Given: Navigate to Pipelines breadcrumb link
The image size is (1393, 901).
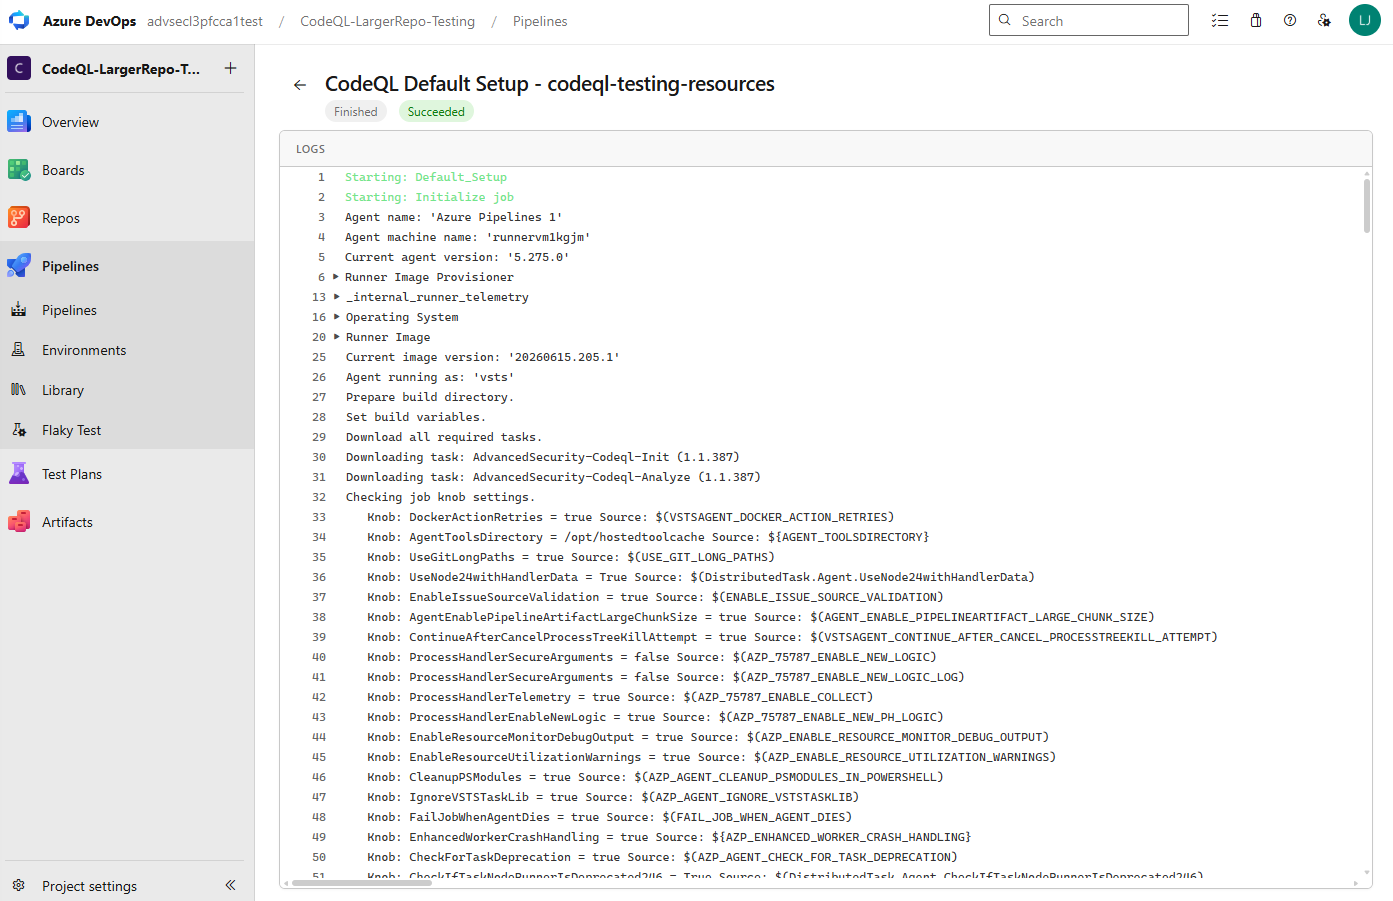Looking at the screenshot, I should [540, 21].
